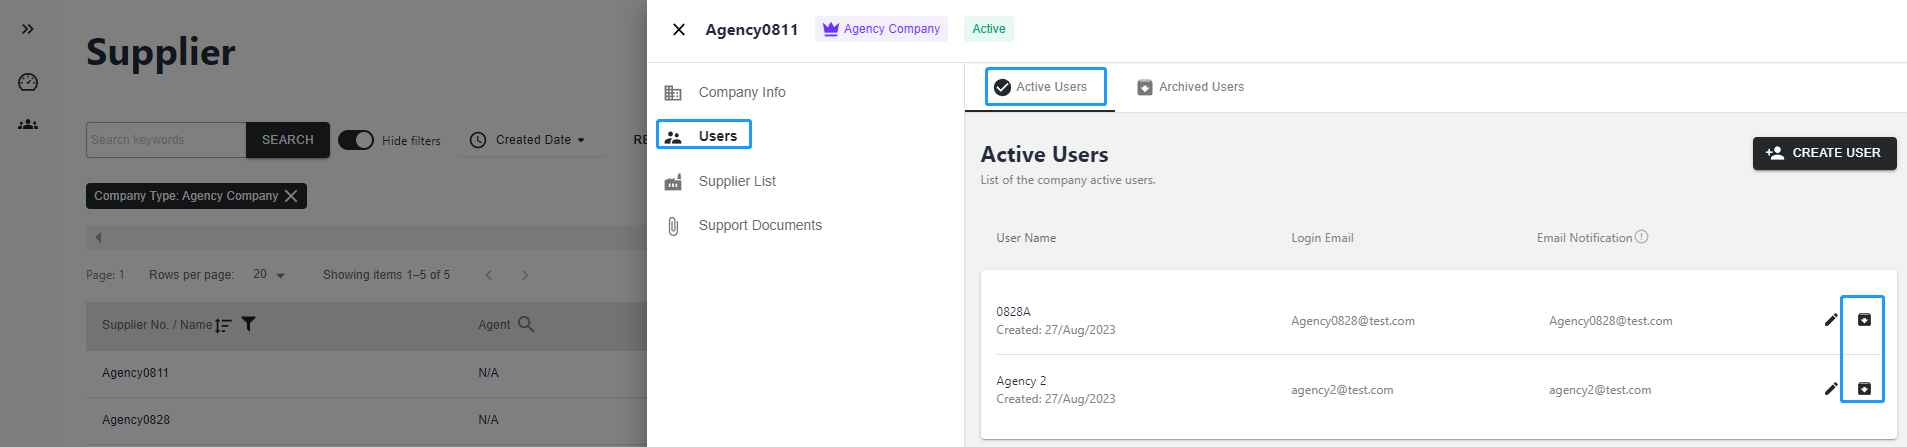The height and width of the screenshot is (447, 1907).
Task: Archive the user 0828A
Action: coord(1864,320)
